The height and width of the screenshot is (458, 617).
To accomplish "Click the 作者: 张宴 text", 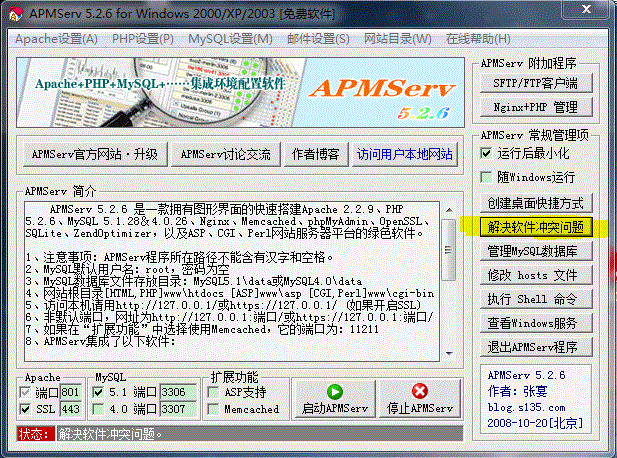I will pyautogui.click(x=517, y=391).
